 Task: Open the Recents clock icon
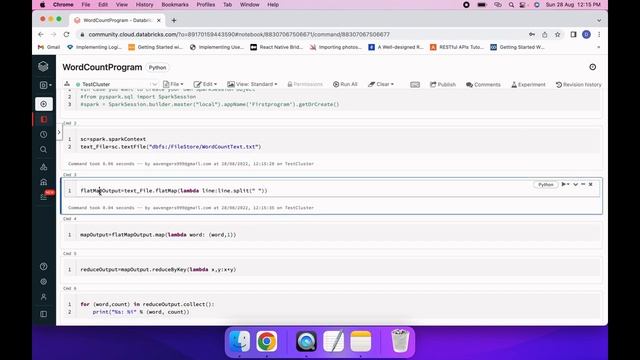[x=44, y=134]
